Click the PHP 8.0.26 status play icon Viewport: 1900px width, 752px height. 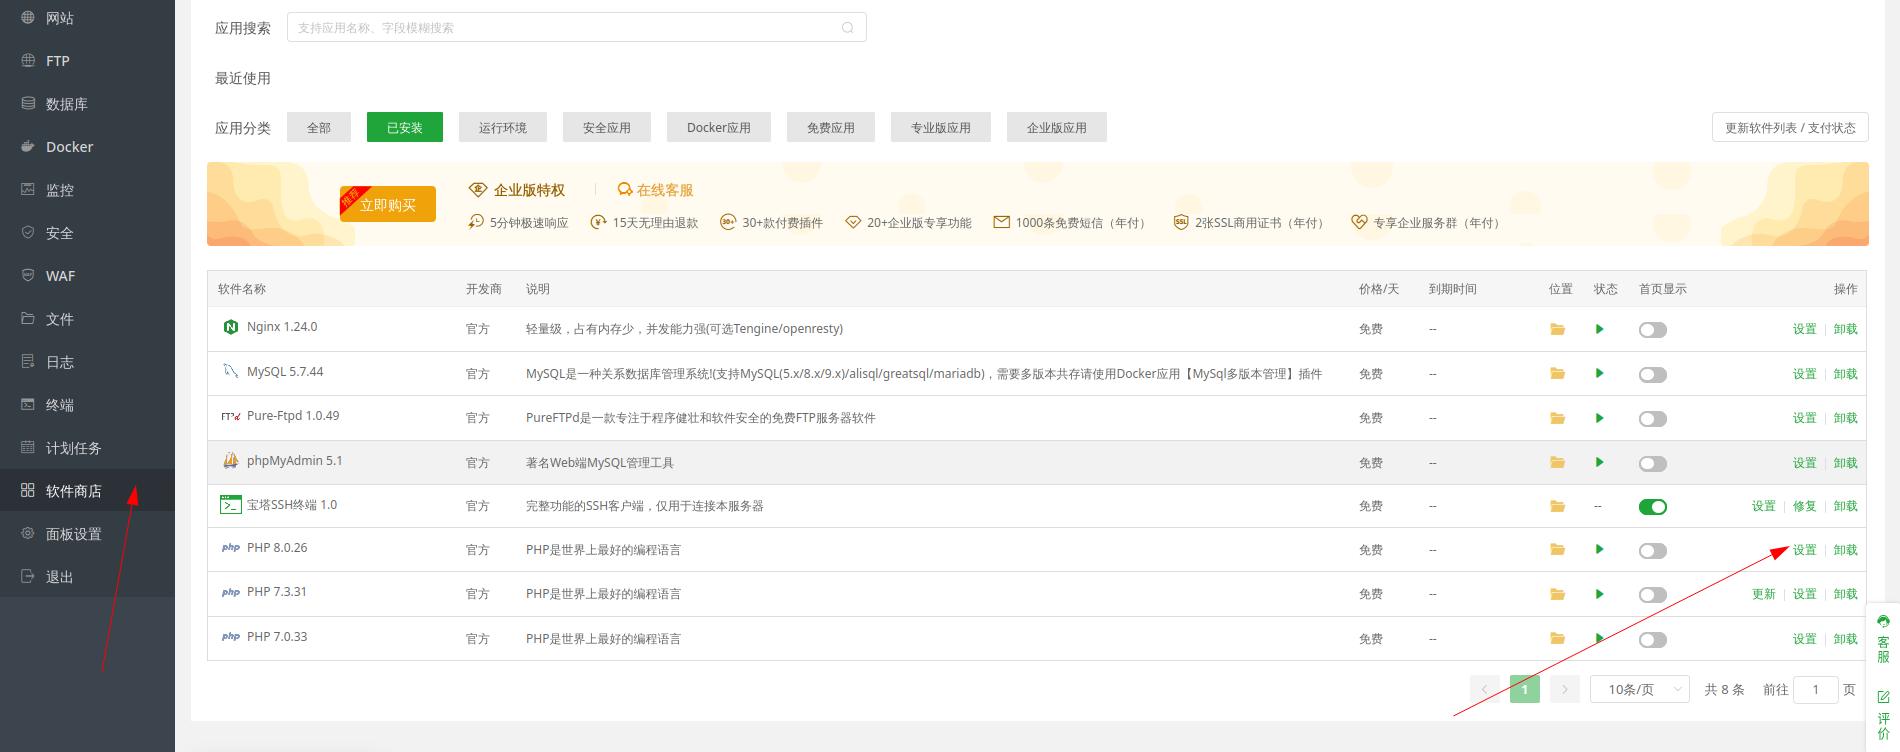pyautogui.click(x=1599, y=549)
